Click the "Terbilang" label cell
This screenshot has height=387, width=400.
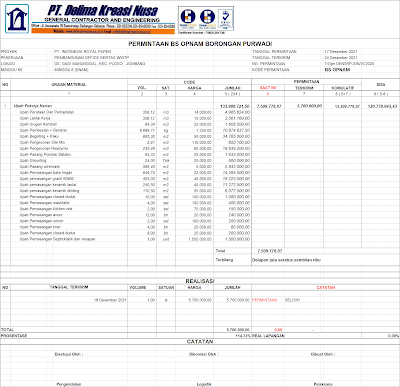tap(224, 260)
